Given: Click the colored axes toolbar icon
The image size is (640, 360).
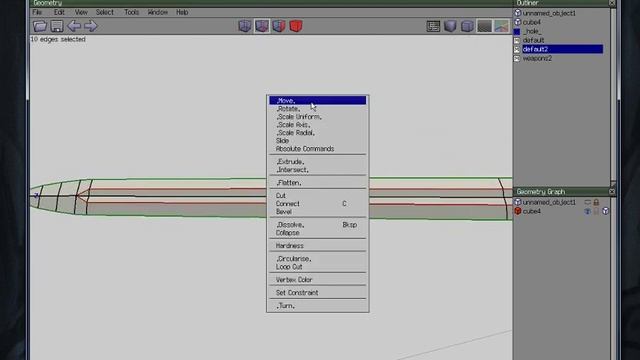Looking at the screenshot, I should click(502, 26).
